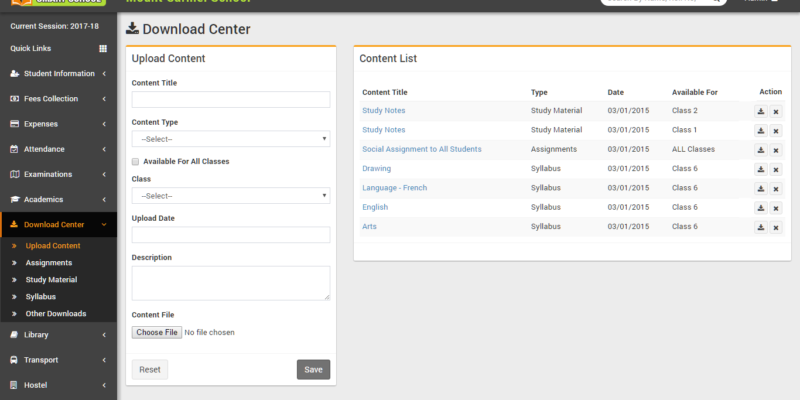Delete the Drawing syllabus entry

[x=776, y=169]
